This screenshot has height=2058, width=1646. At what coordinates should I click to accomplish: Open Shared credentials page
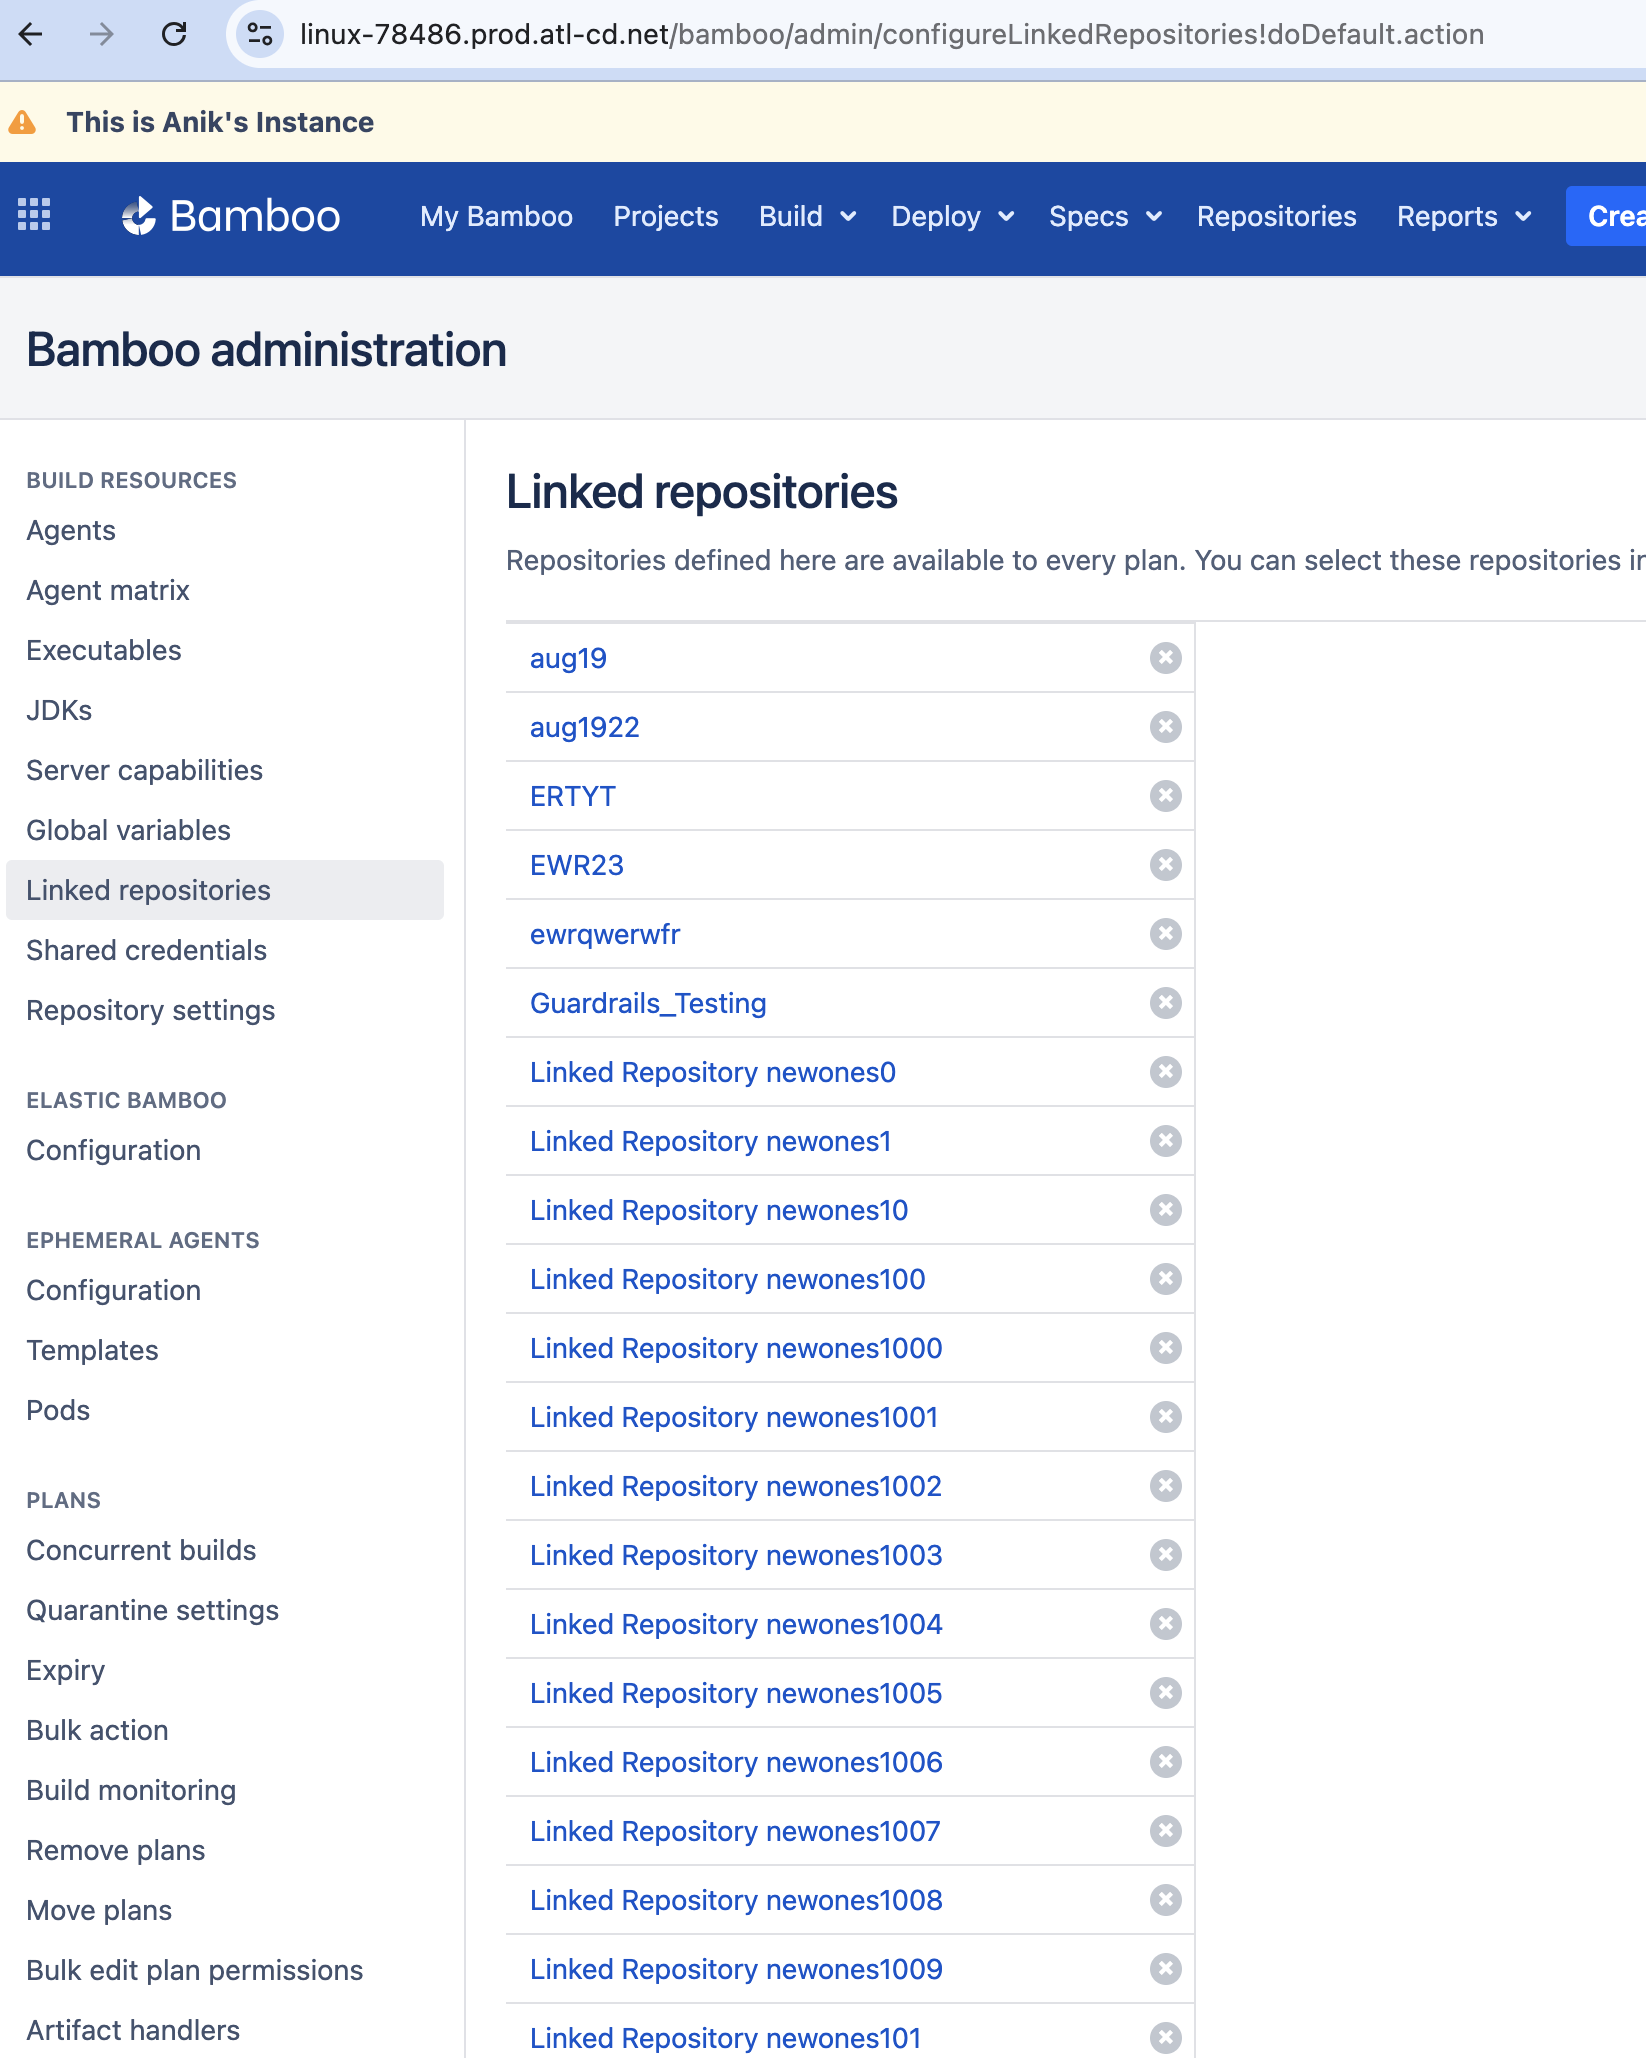pos(147,950)
